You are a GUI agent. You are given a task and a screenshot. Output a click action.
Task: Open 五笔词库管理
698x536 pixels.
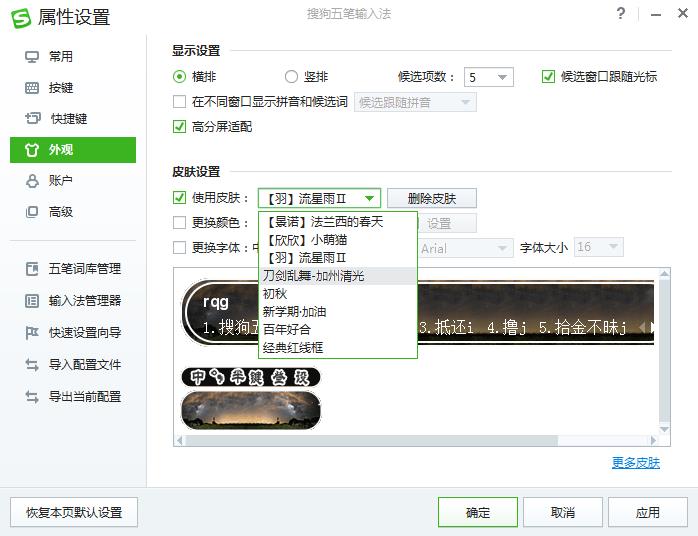[85, 269]
